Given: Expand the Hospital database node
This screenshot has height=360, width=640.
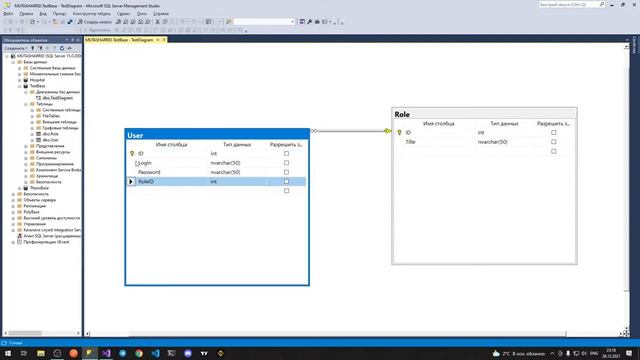Looking at the screenshot, I should 20,80.
